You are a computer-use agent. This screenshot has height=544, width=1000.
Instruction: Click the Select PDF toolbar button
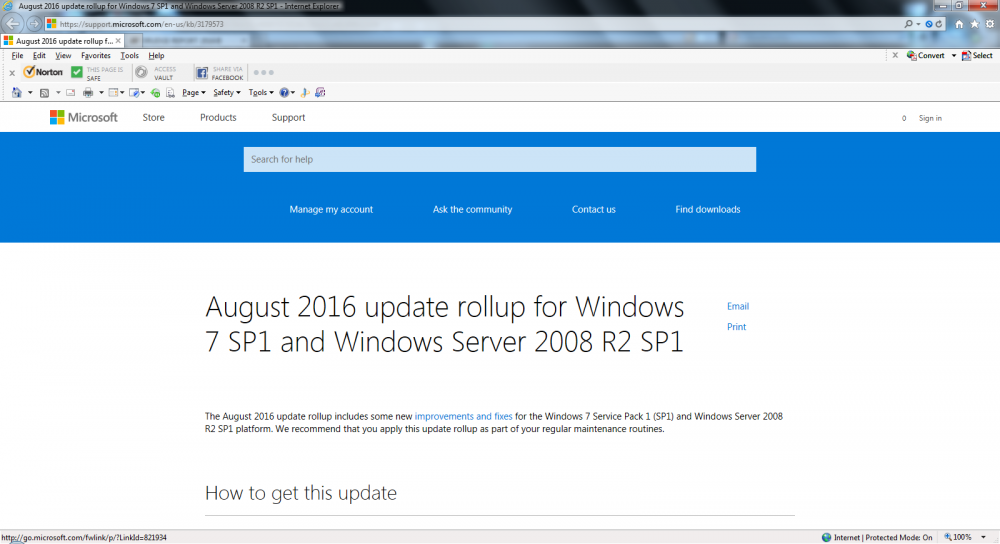[977, 55]
